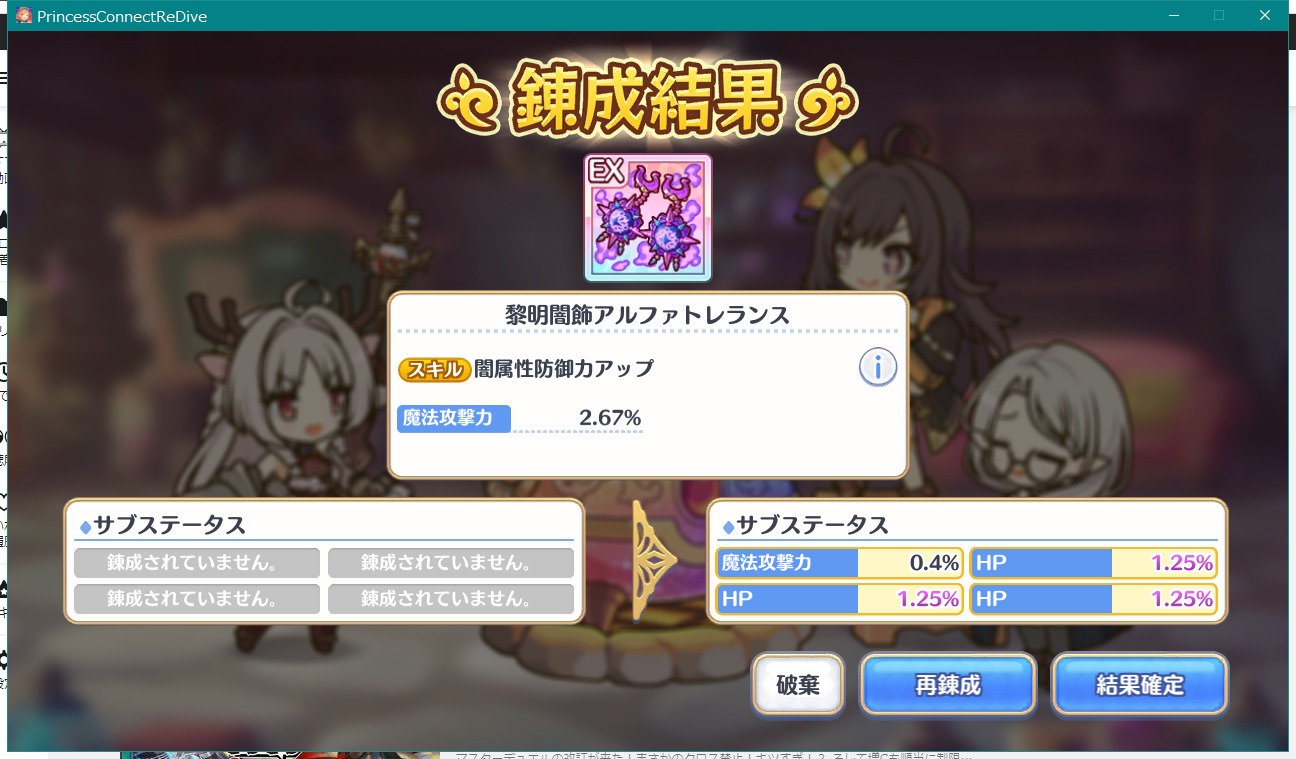Screen dimensions: 1296x759
Task: Click the EX equipment item thumbnail
Action: pyautogui.click(x=648, y=218)
